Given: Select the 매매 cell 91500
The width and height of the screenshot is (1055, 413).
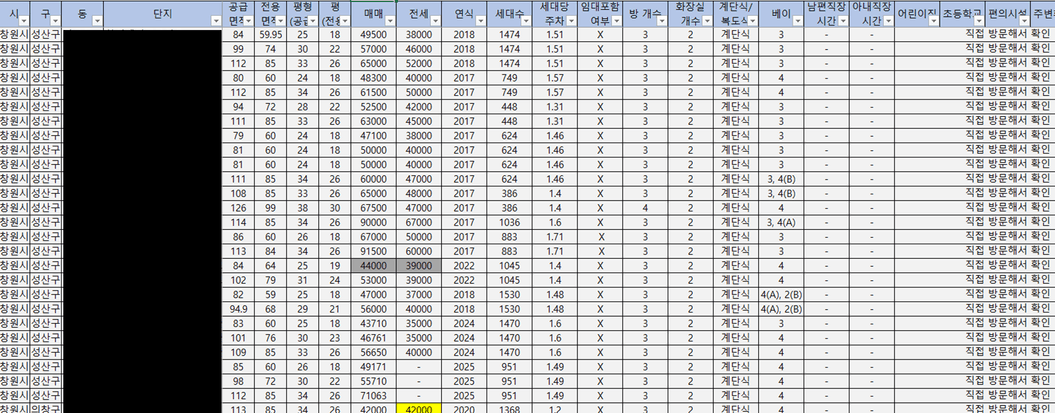Looking at the screenshot, I should click(x=374, y=251).
